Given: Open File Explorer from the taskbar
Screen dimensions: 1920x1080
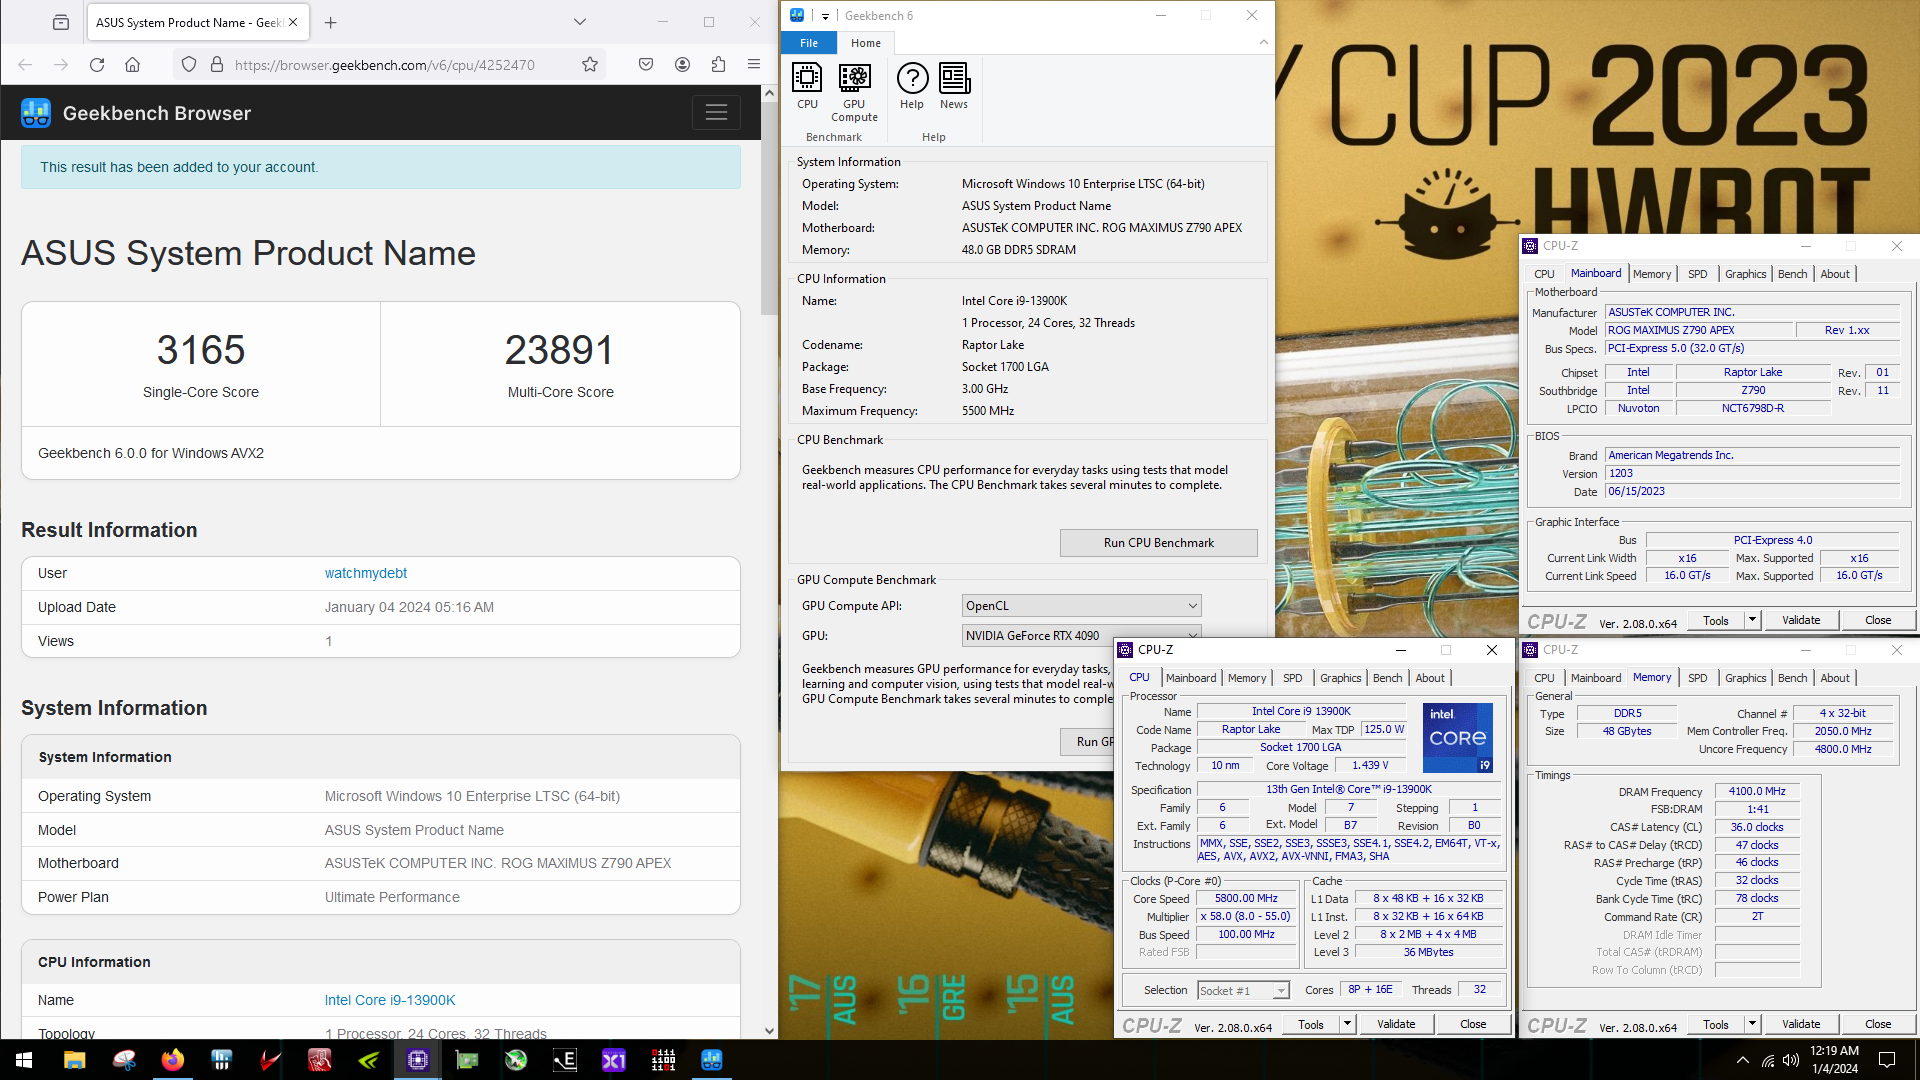Looking at the screenshot, I should coord(75,1060).
